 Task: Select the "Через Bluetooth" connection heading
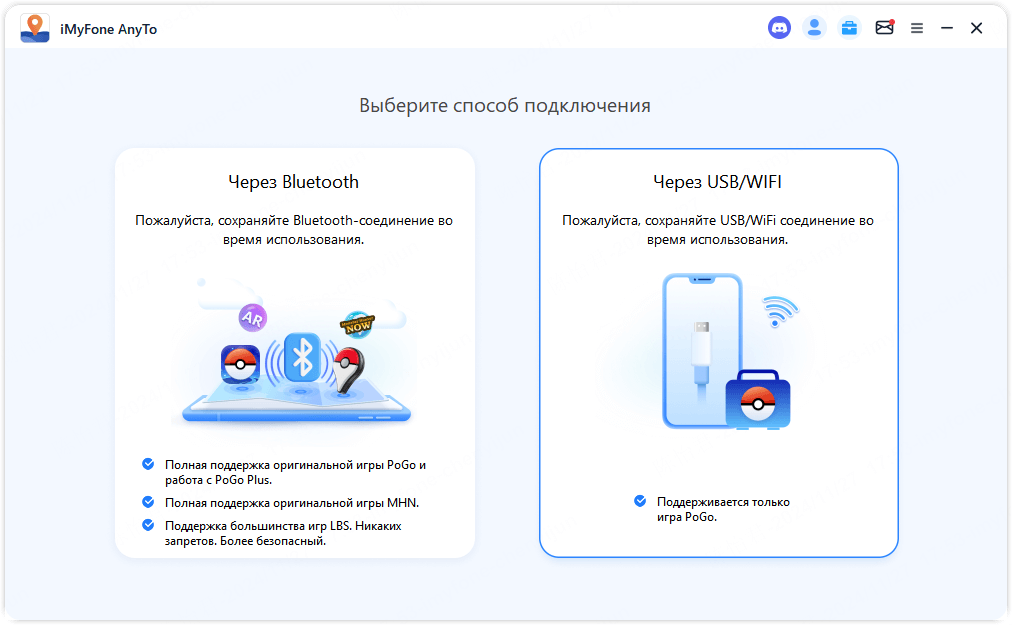pyautogui.click(x=293, y=182)
